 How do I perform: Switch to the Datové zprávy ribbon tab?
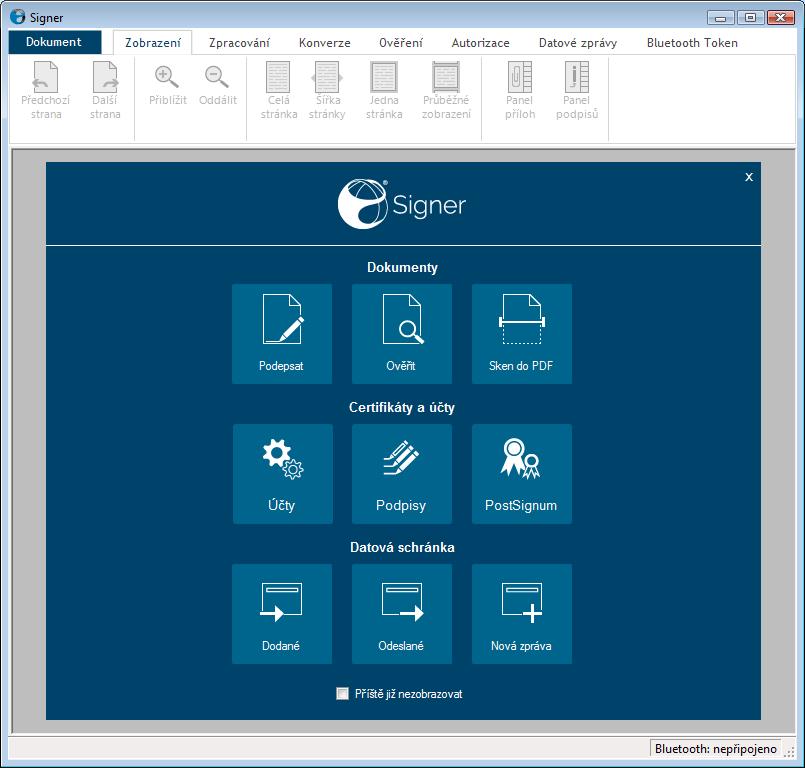pyautogui.click(x=578, y=43)
